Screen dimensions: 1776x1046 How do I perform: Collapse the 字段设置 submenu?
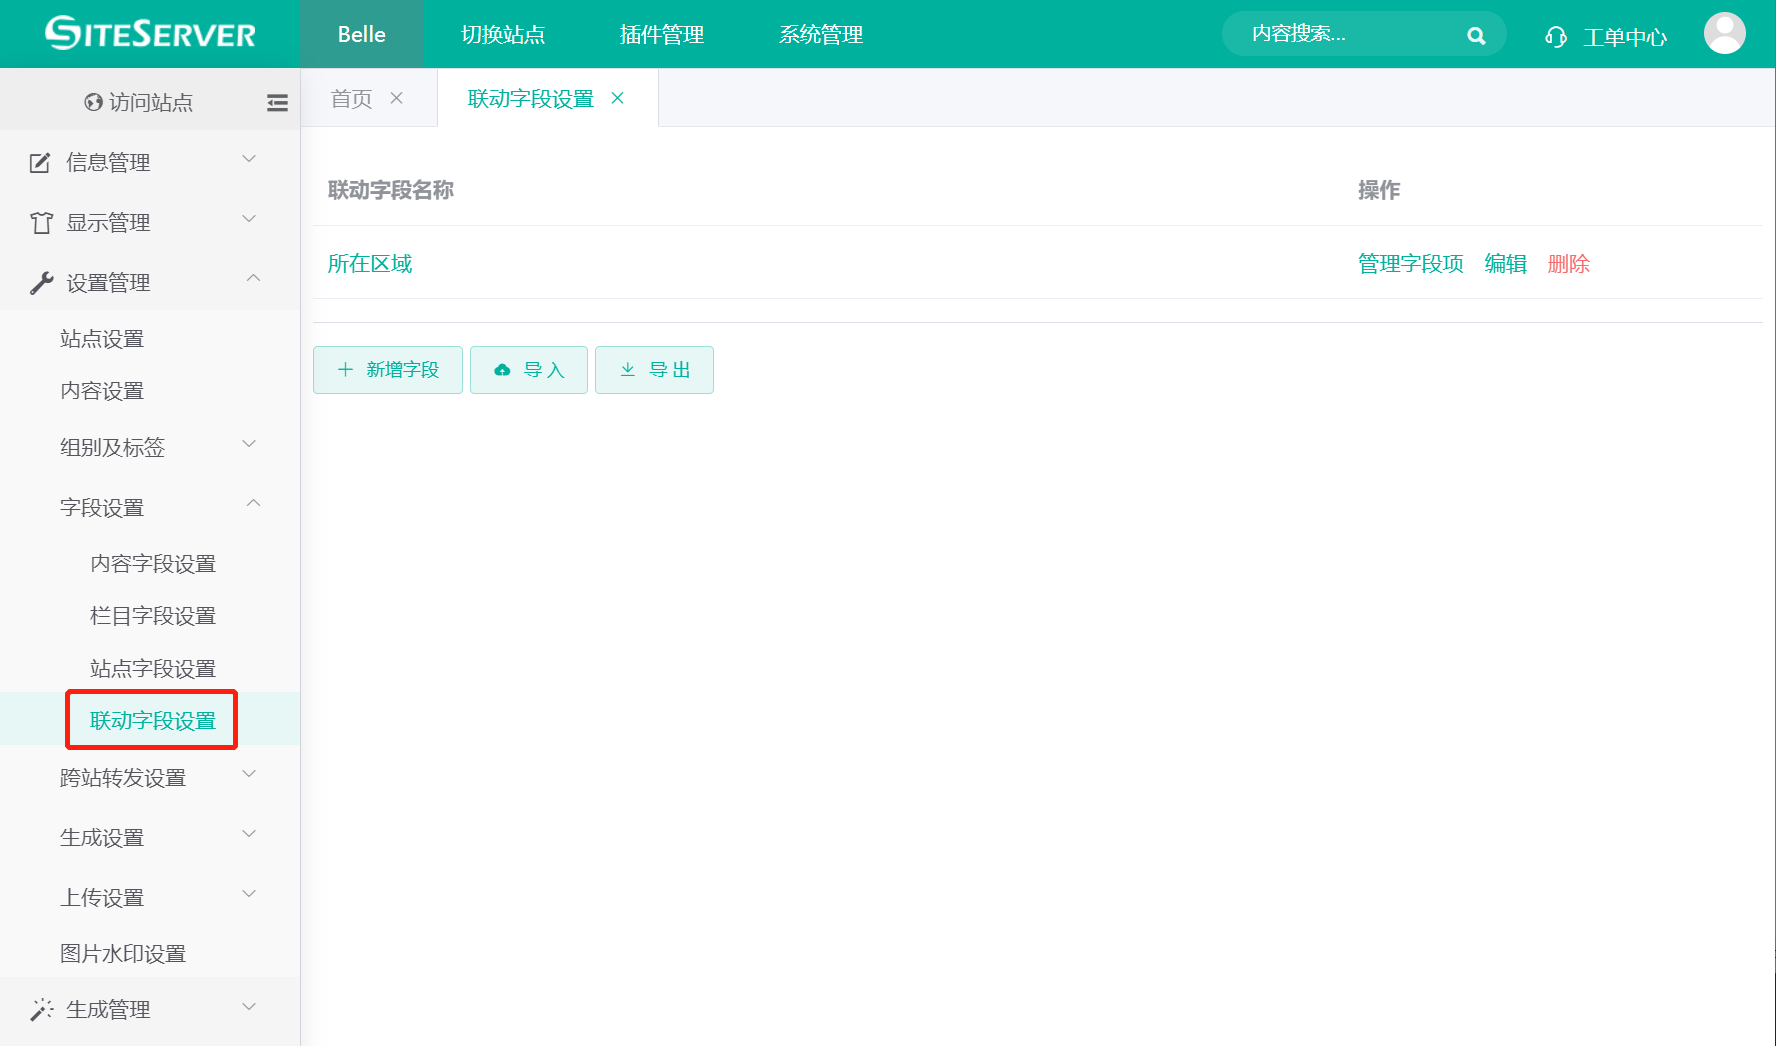pyautogui.click(x=253, y=504)
